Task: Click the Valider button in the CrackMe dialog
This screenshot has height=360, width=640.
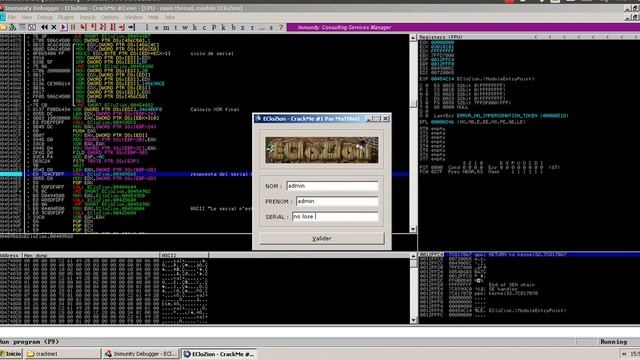Action: click(322, 238)
